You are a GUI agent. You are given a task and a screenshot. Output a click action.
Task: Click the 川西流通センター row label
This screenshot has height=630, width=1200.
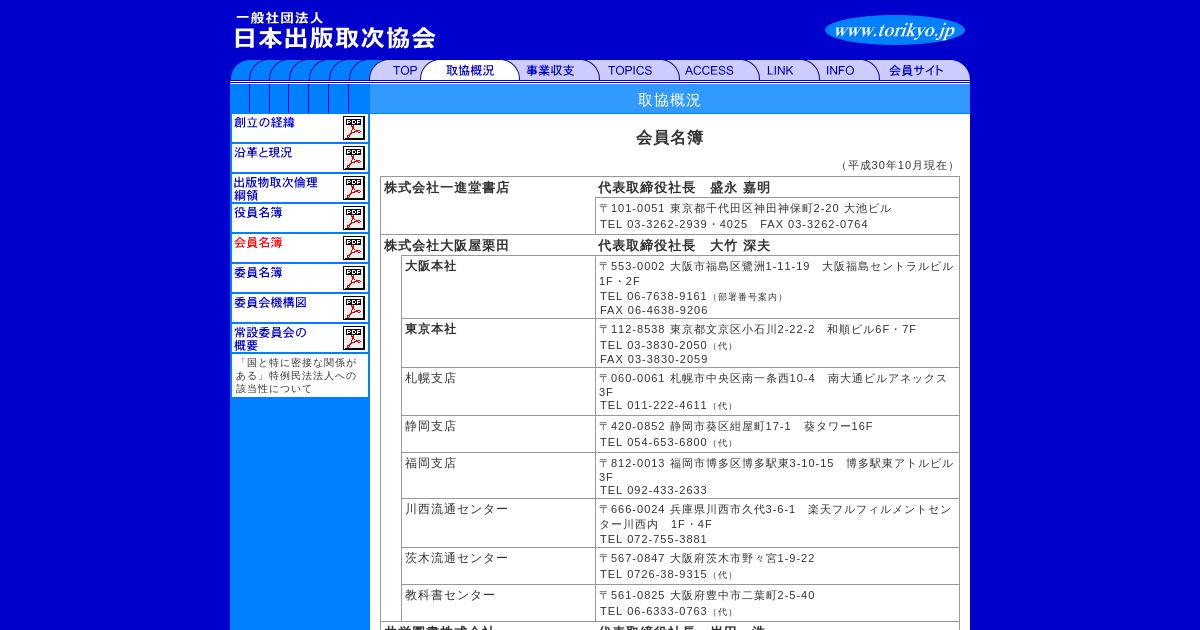(456, 509)
